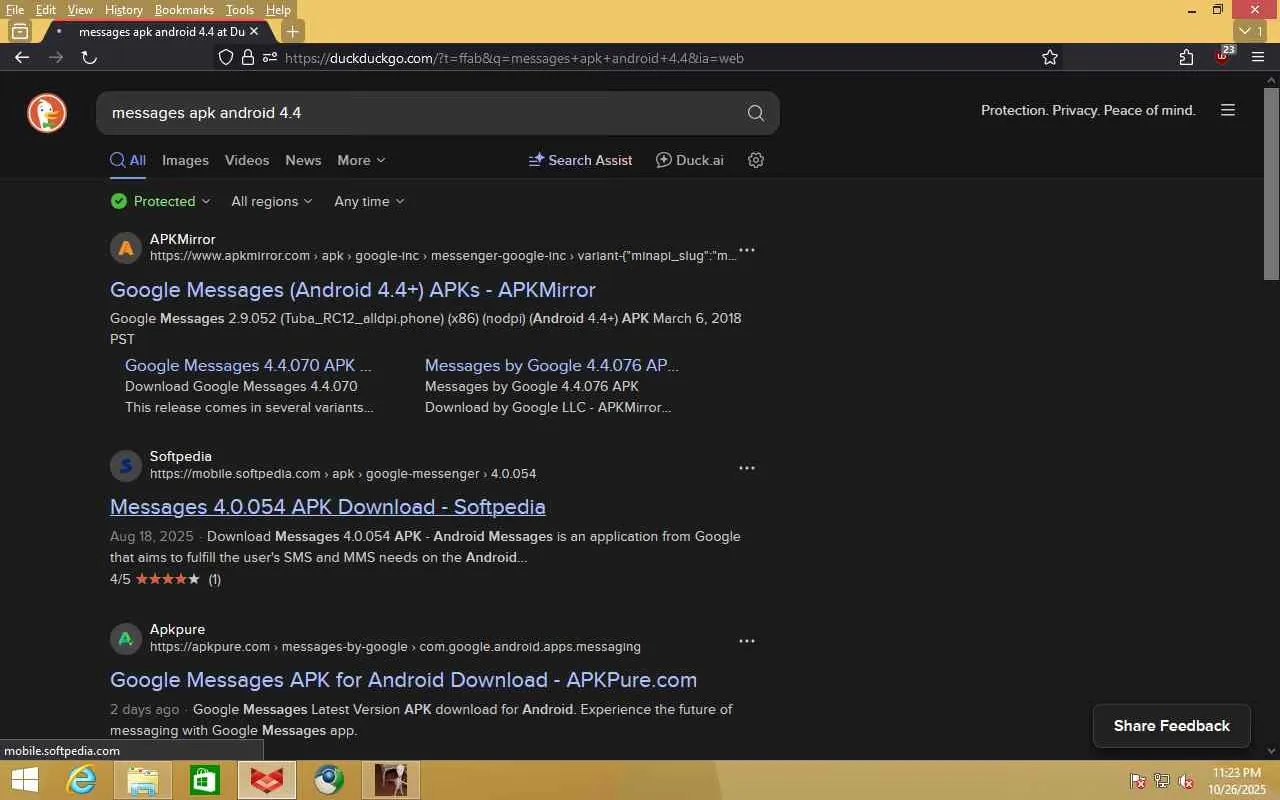1280x800 pixels.
Task: Open a new tab with the plus button
Action: click(292, 31)
